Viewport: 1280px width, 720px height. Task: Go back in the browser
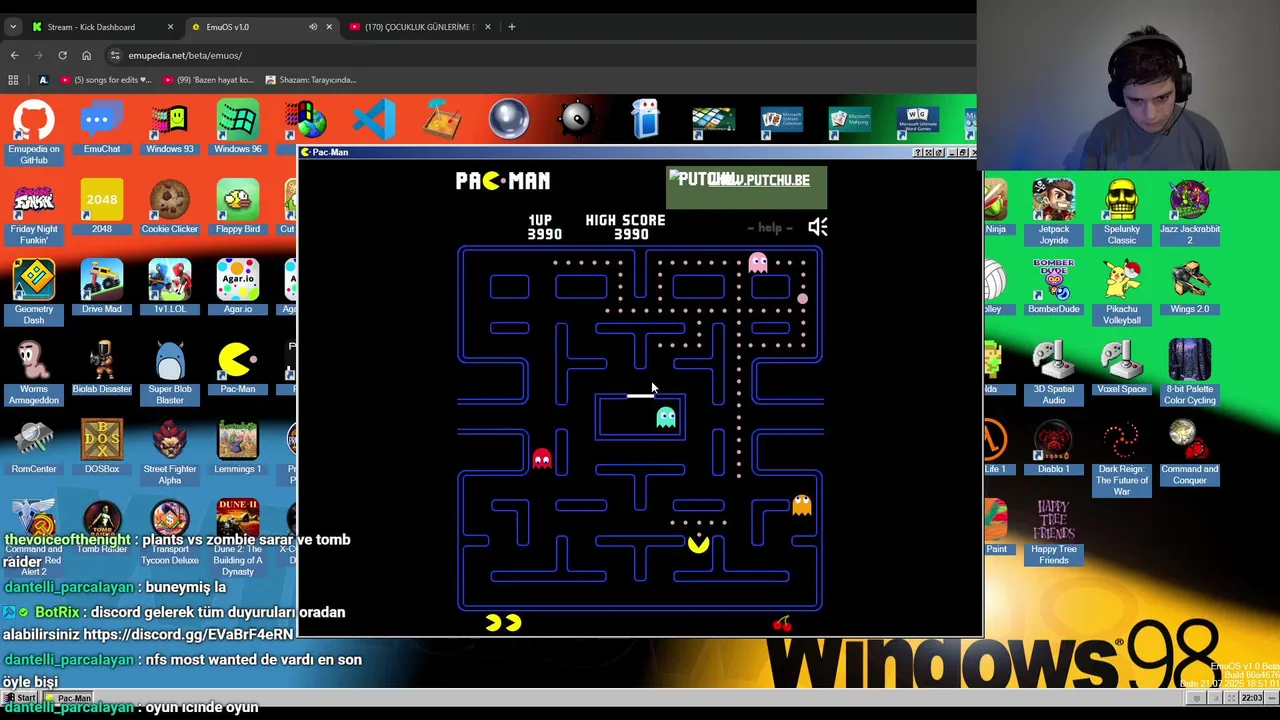pos(14,55)
